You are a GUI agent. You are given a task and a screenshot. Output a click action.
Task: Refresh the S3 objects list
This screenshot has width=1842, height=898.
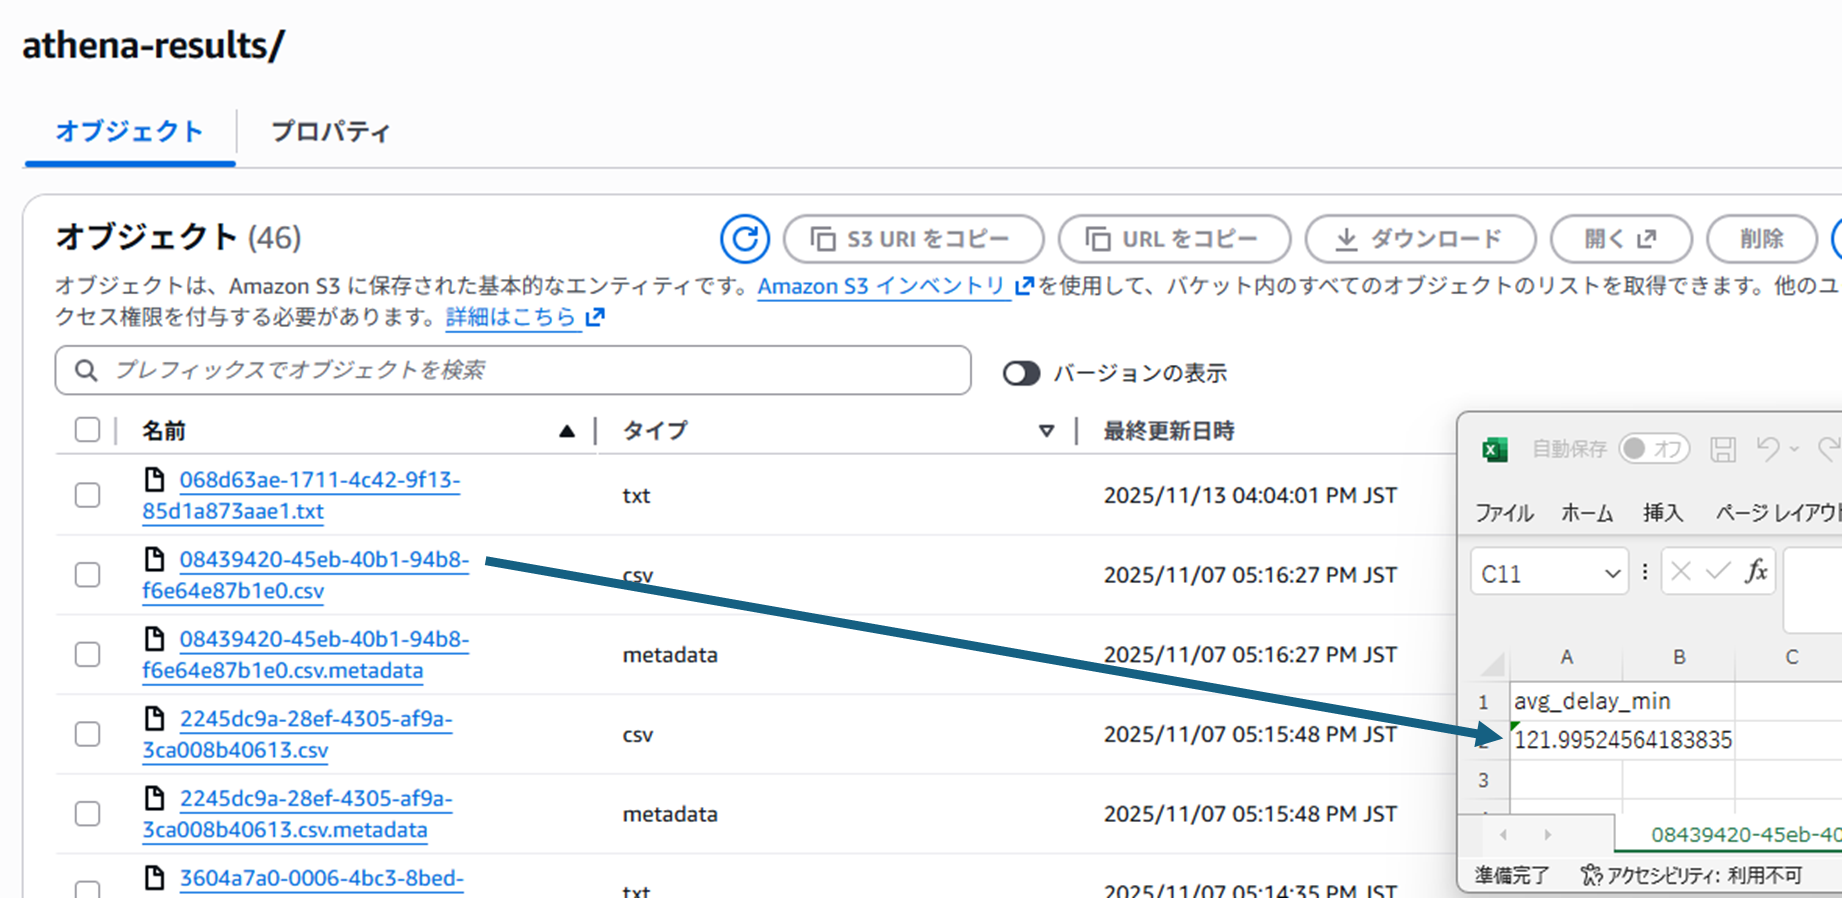[745, 239]
